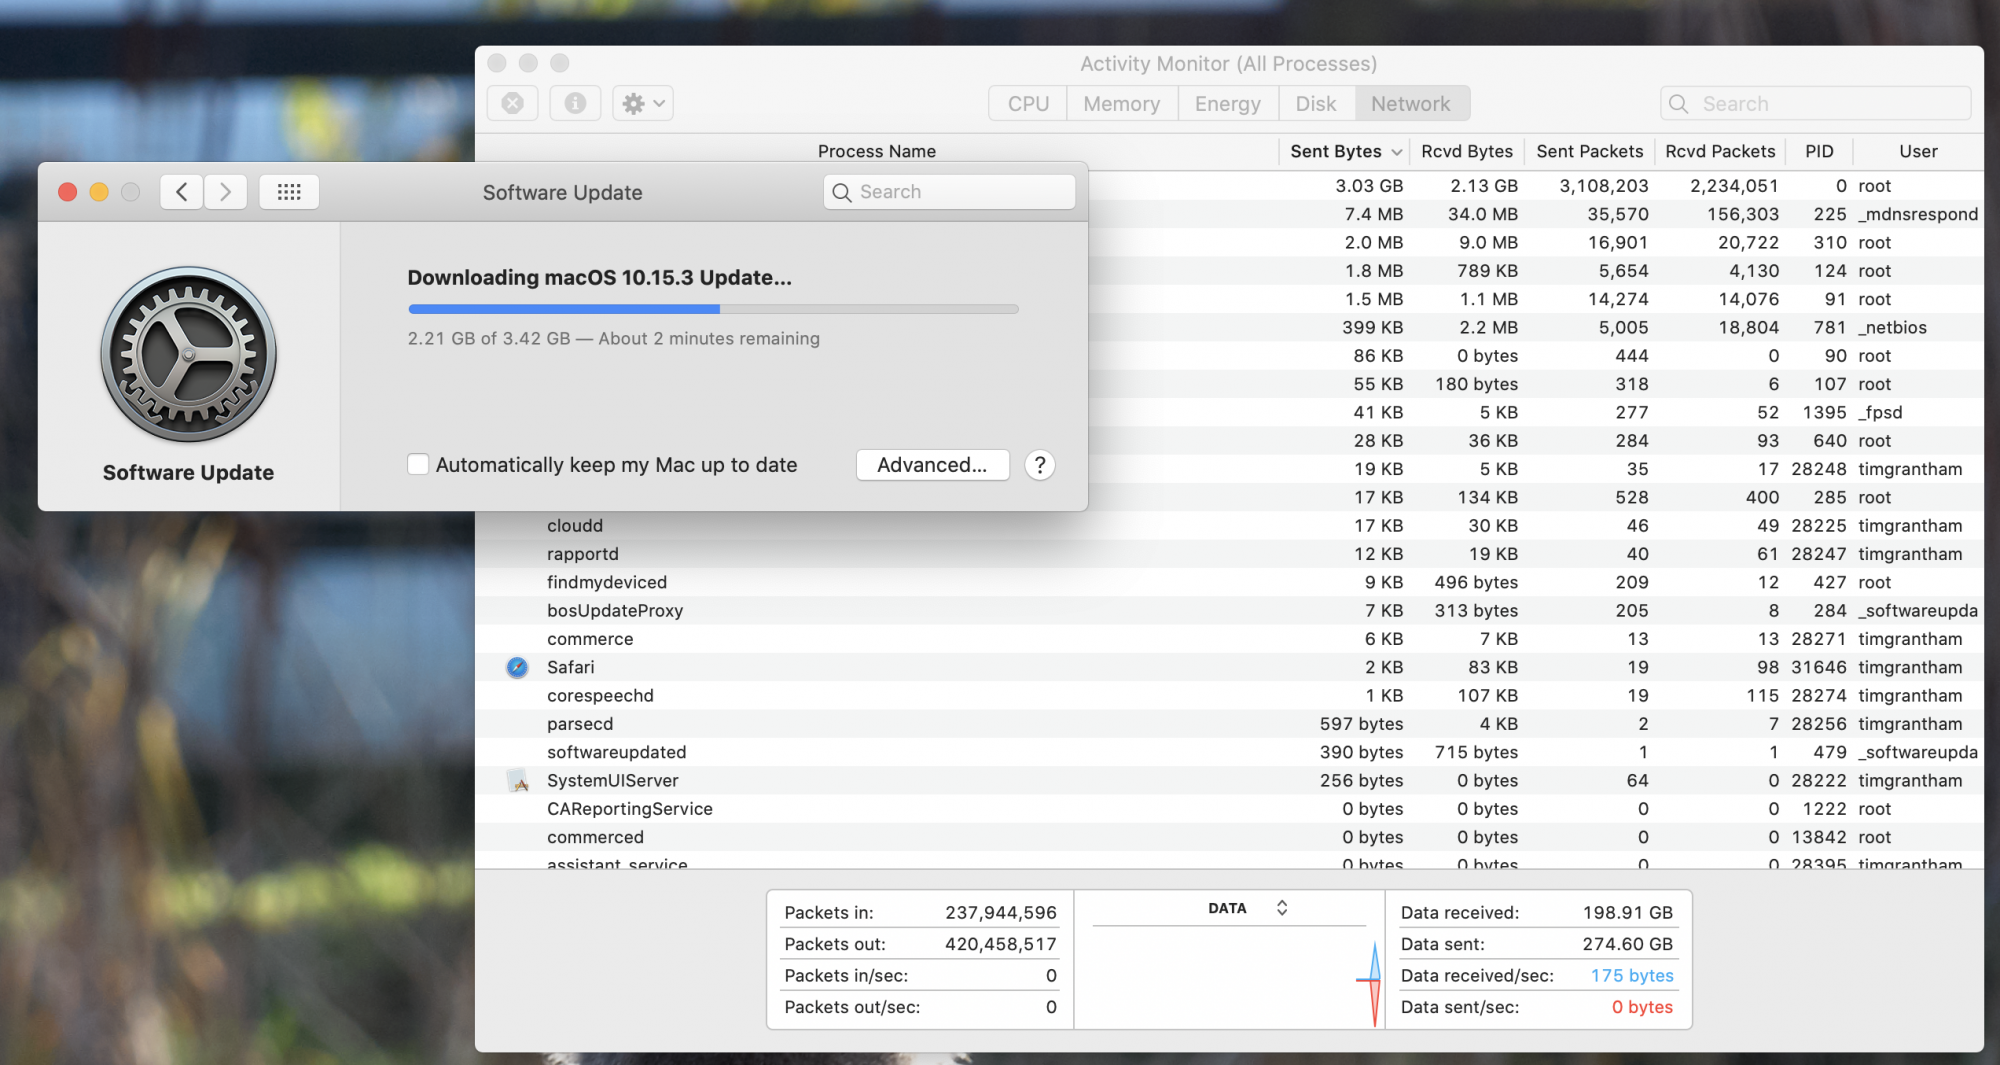Select the corespeechd process row
Screen dimensions: 2000x1065
pyautogui.click(x=1229, y=696)
